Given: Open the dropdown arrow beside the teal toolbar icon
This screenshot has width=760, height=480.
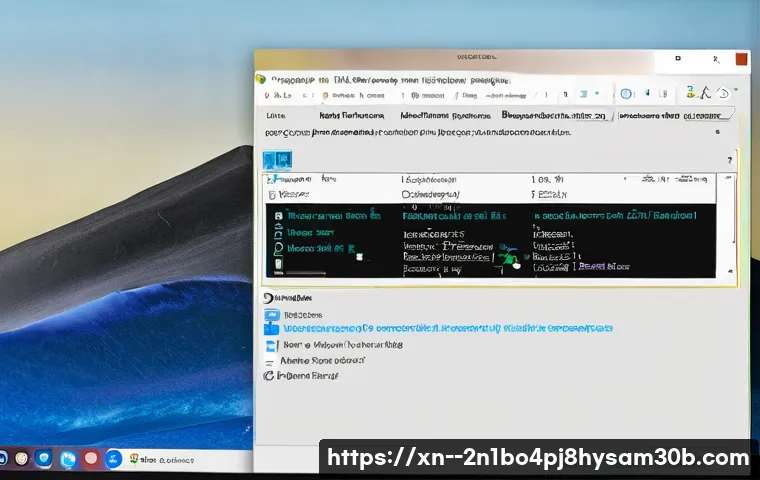Looking at the screenshot, I should pyautogui.click(x=597, y=94).
